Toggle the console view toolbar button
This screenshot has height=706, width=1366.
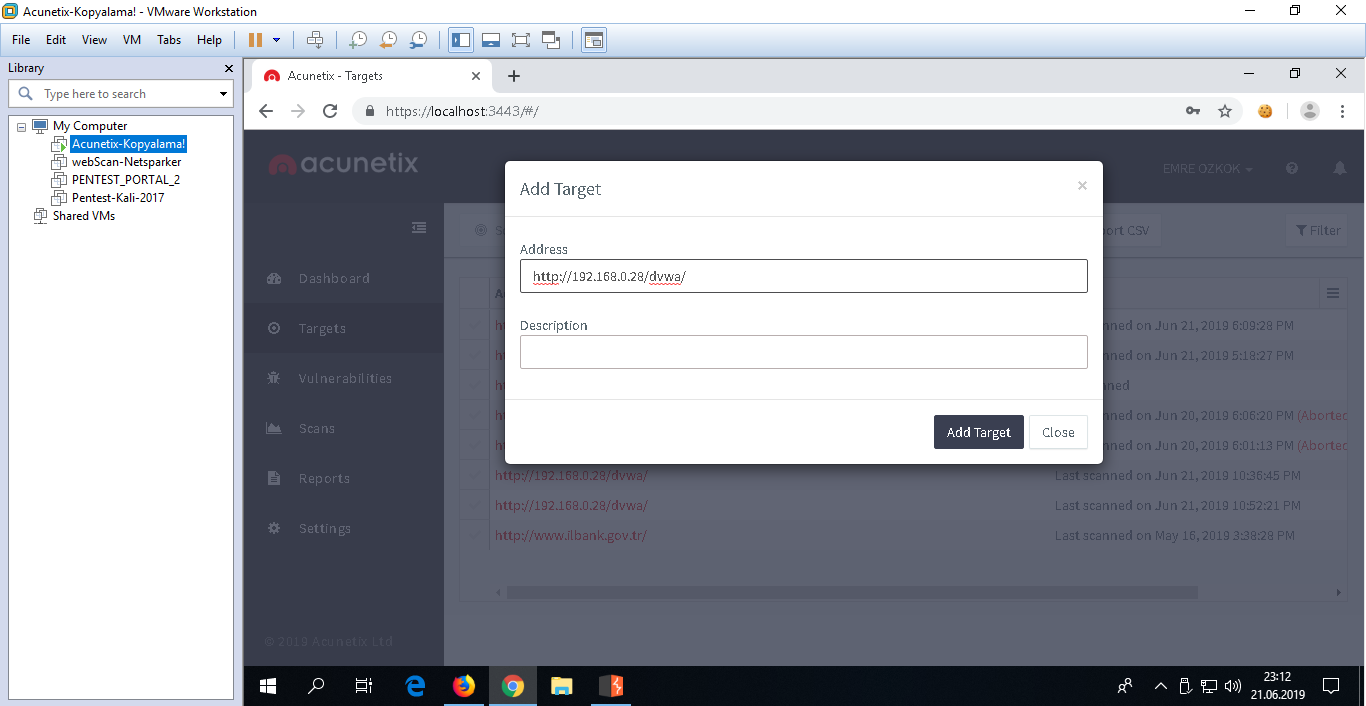[594, 40]
